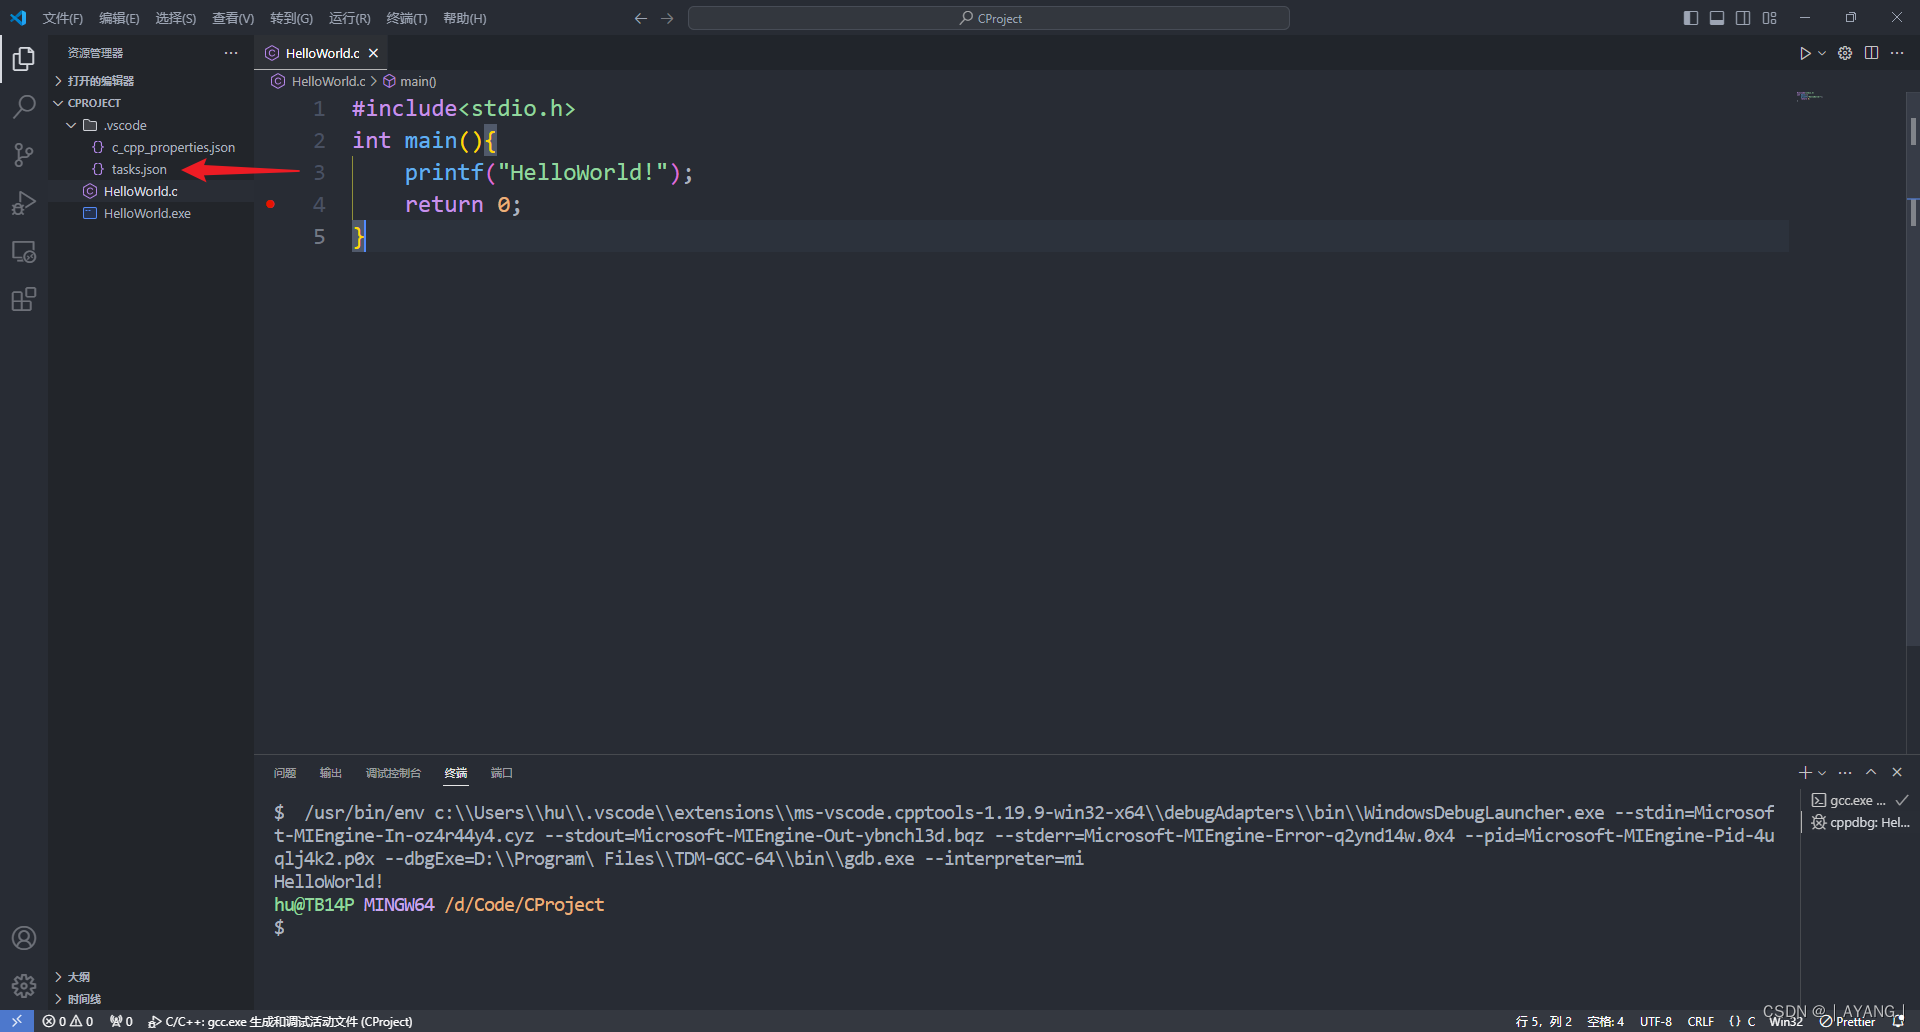Maximize the terminal panel size
This screenshot has width=1920, height=1032.
click(x=1871, y=773)
